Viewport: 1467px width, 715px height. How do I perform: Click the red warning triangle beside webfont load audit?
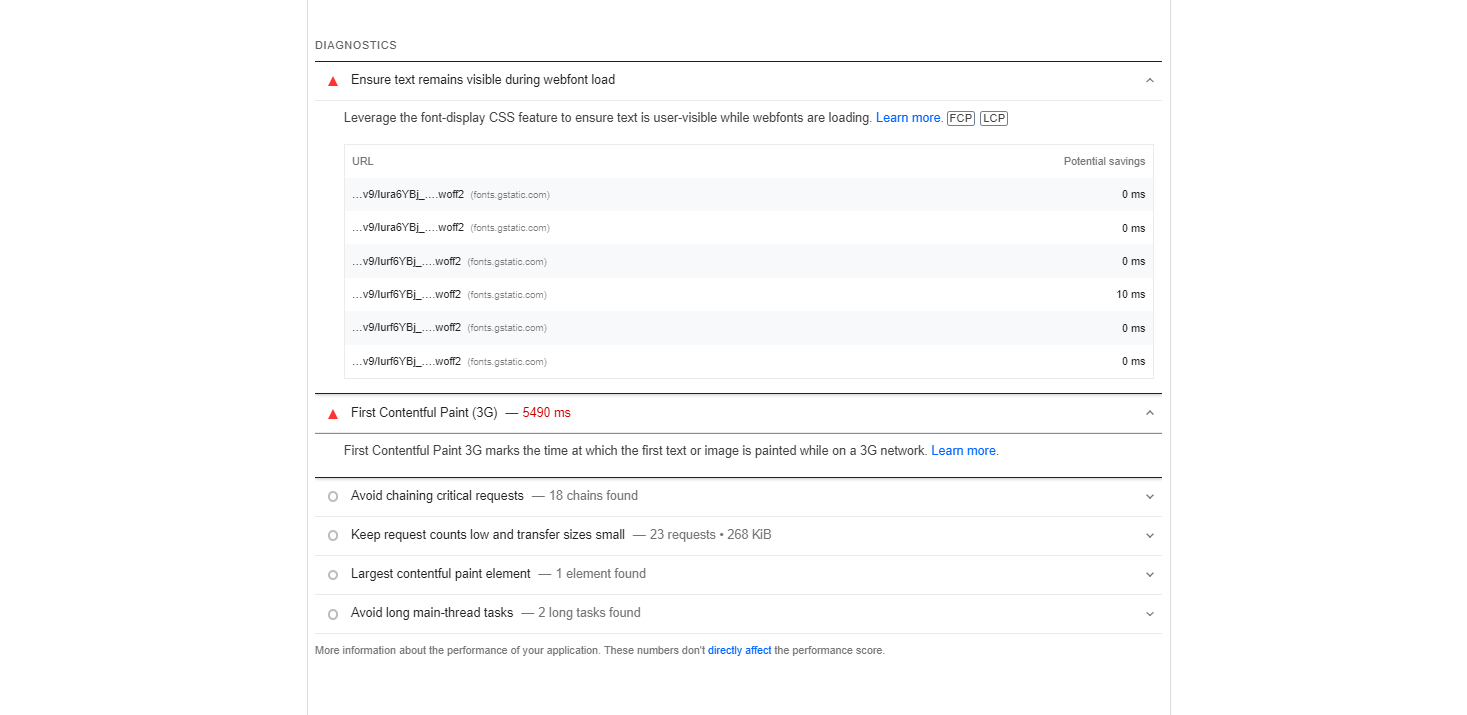[x=332, y=80]
